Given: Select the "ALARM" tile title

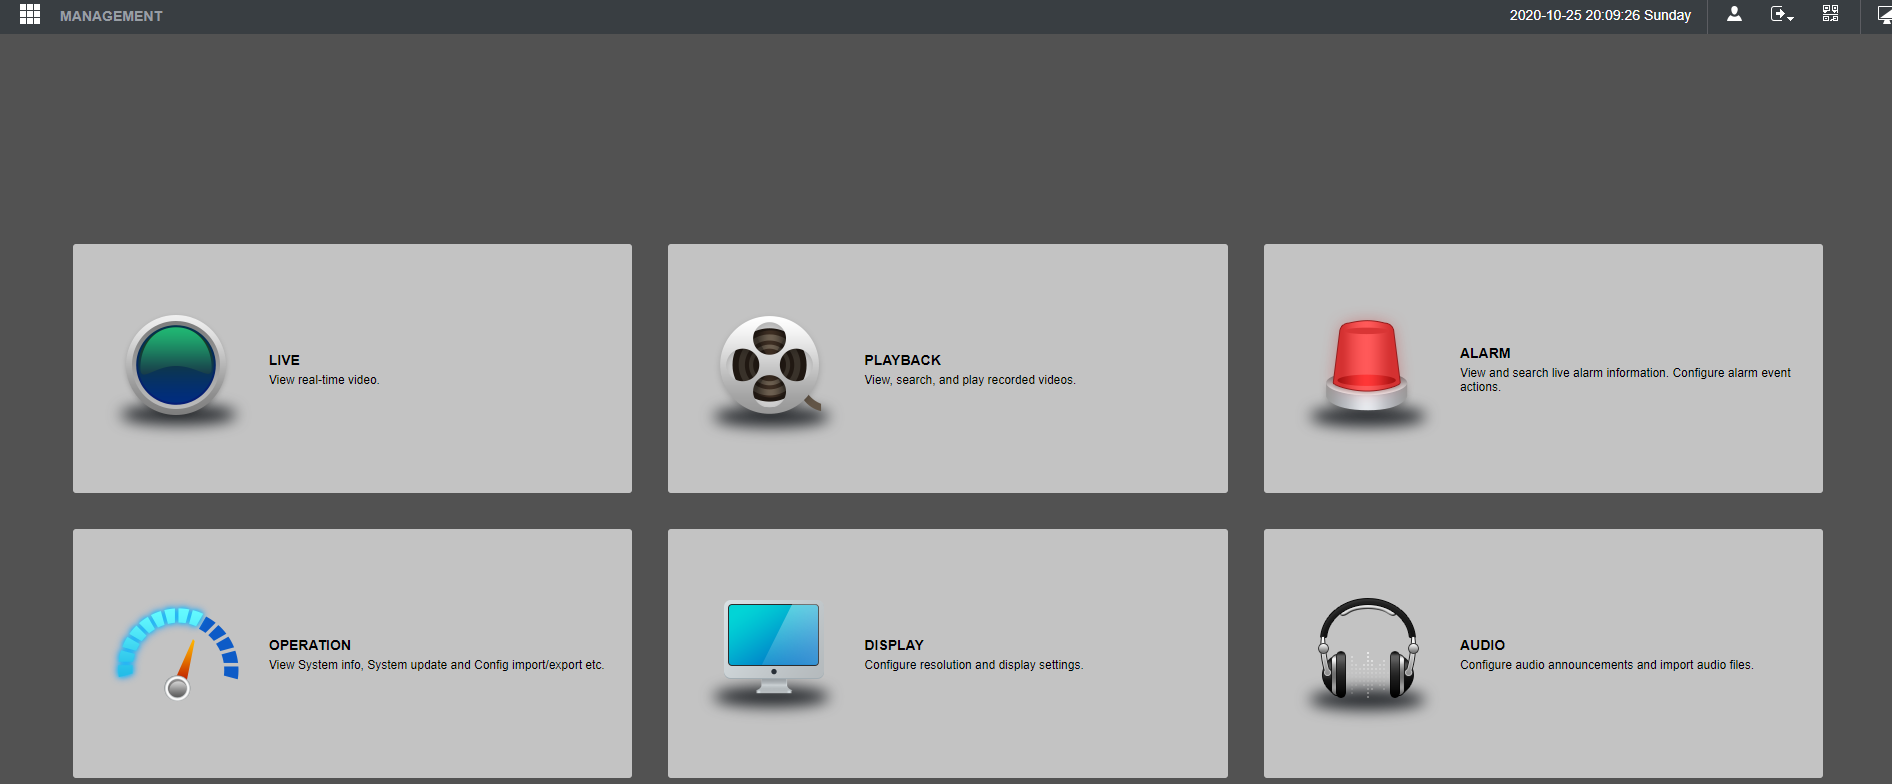Looking at the screenshot, I should [x=1485, y=353].
